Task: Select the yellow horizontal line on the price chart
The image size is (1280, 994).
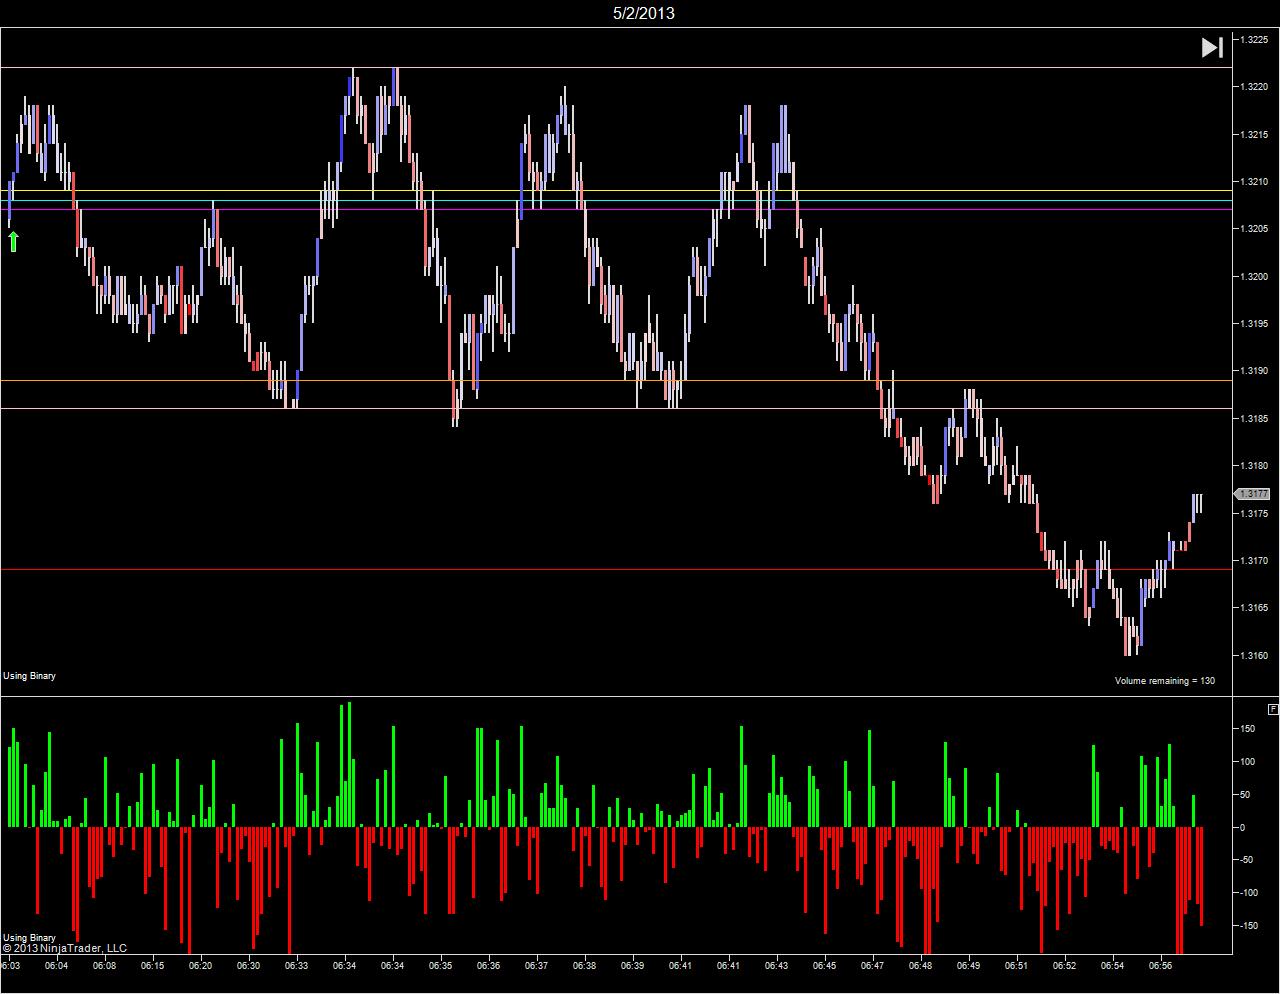Action: tap(616, 191)
